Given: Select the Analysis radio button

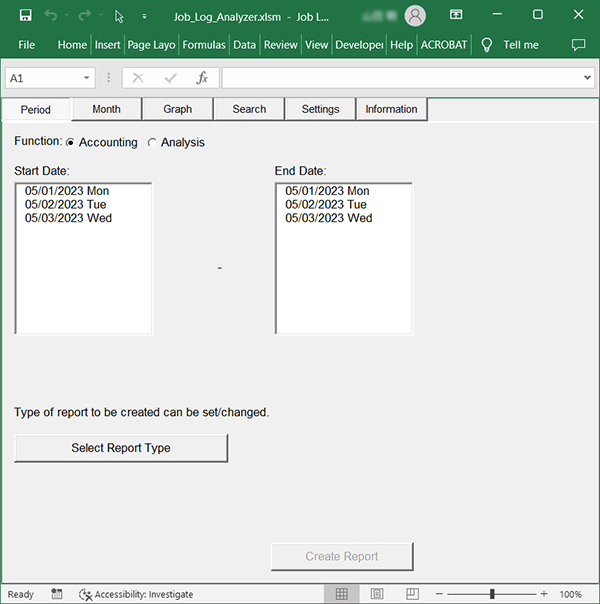Looking at the screenshot, I should click(x=152, y=143).
